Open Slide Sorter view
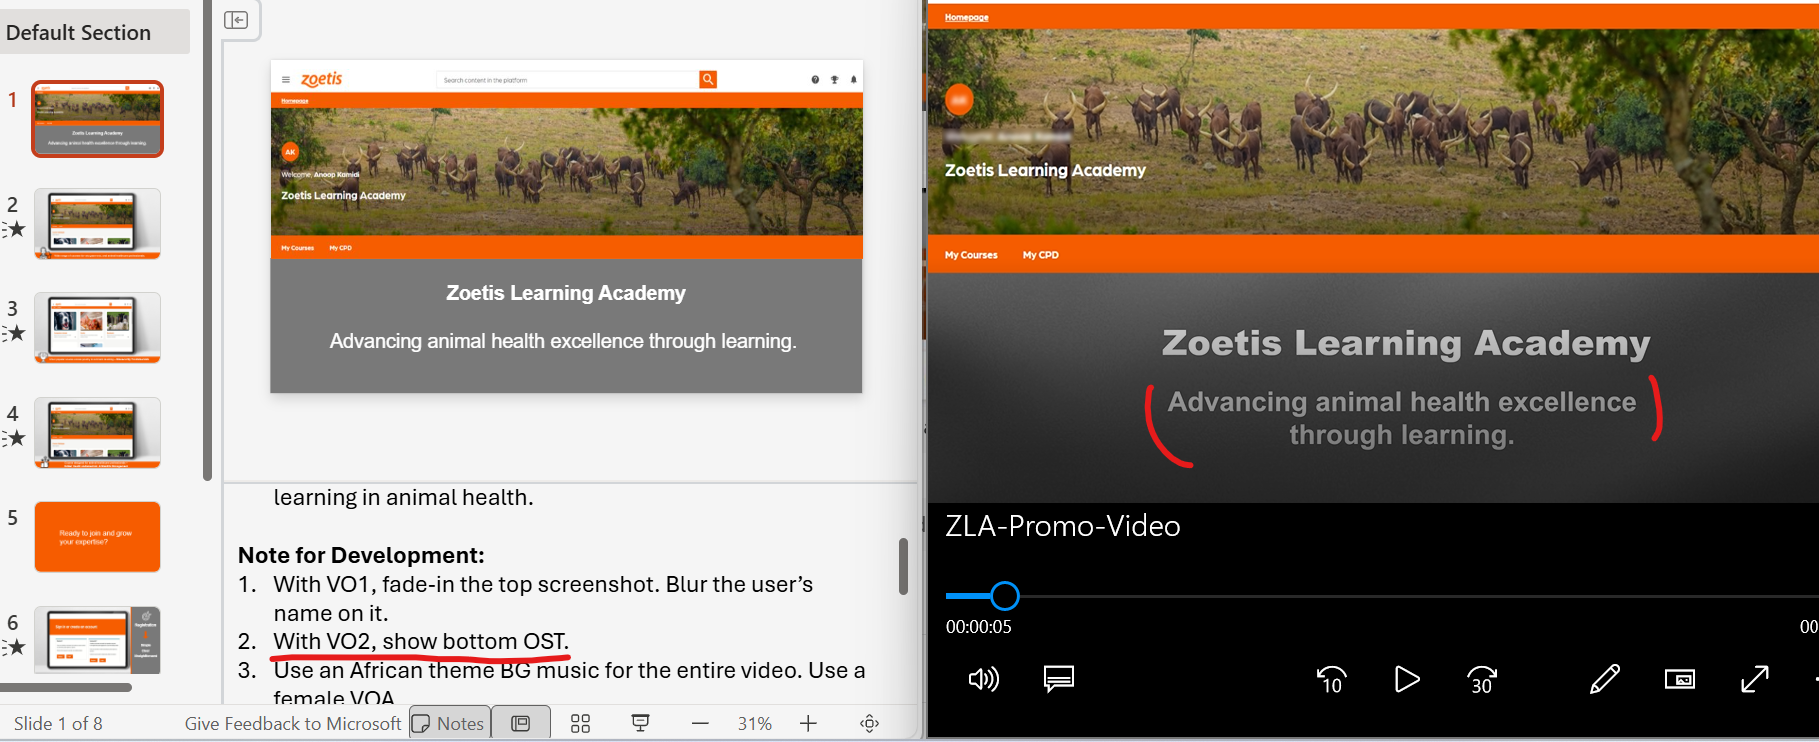 pyautogui.click(x=580, y=723)
